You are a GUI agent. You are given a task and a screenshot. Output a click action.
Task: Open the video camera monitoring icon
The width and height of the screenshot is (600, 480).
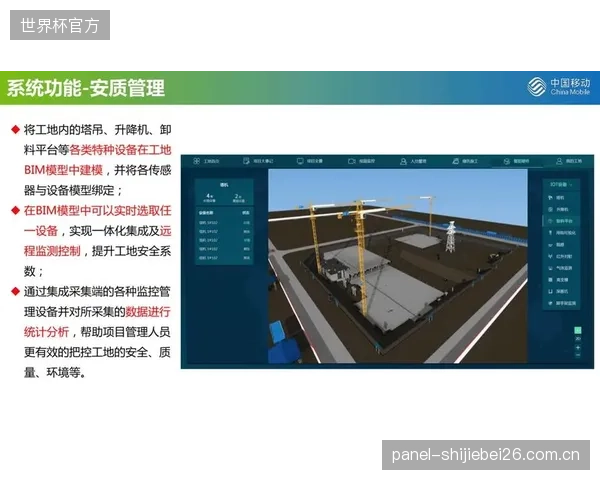pos(352,161)
